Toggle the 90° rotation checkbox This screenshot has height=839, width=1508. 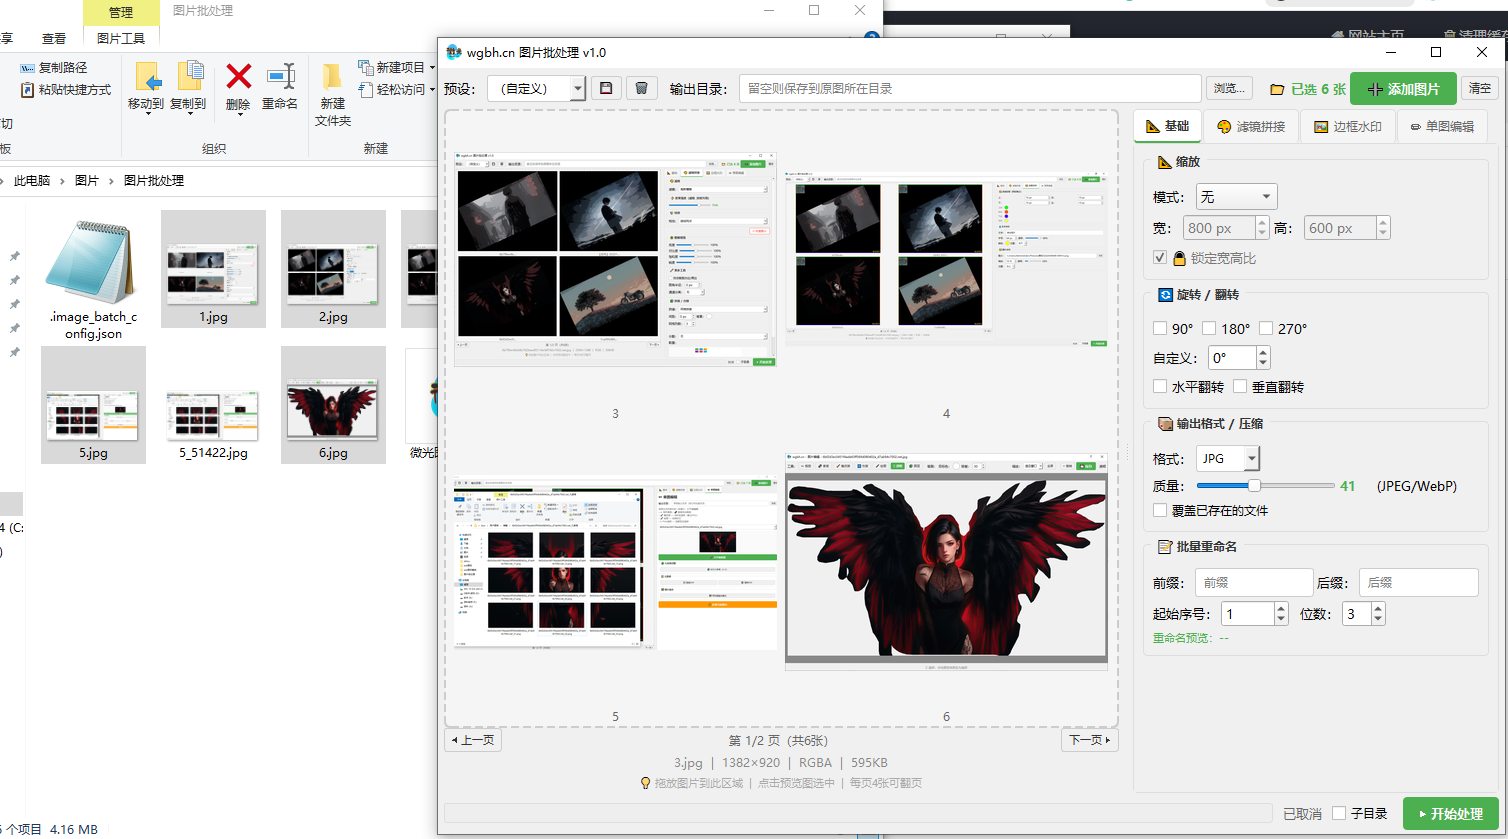pos(1160,328)
